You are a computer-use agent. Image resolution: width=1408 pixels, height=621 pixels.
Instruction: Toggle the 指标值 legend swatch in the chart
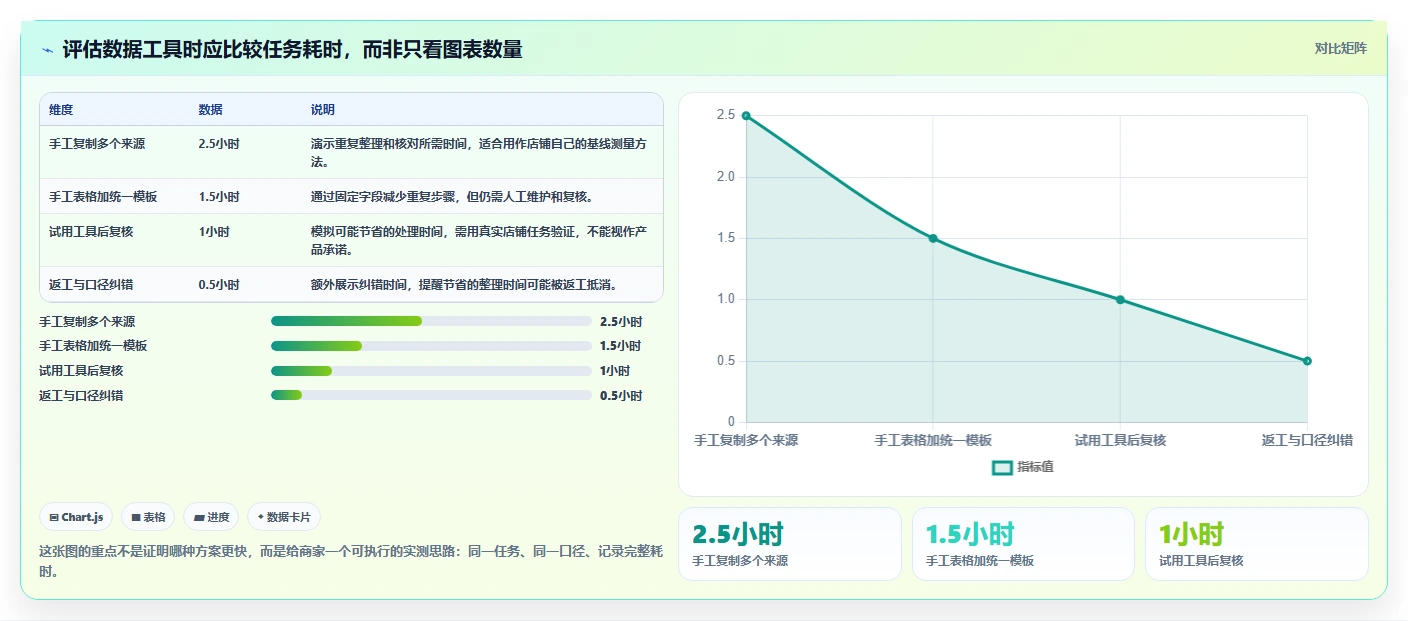coord(1002,467)
